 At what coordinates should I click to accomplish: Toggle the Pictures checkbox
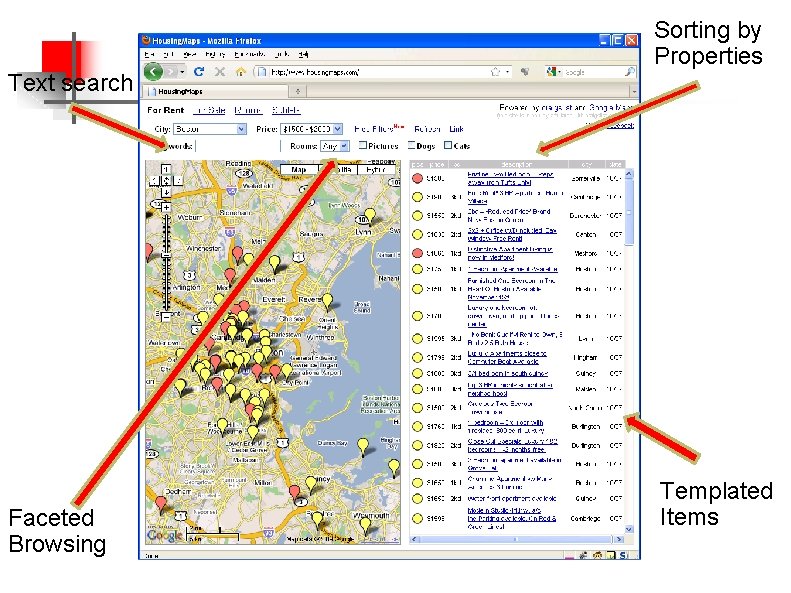[362, 145]
